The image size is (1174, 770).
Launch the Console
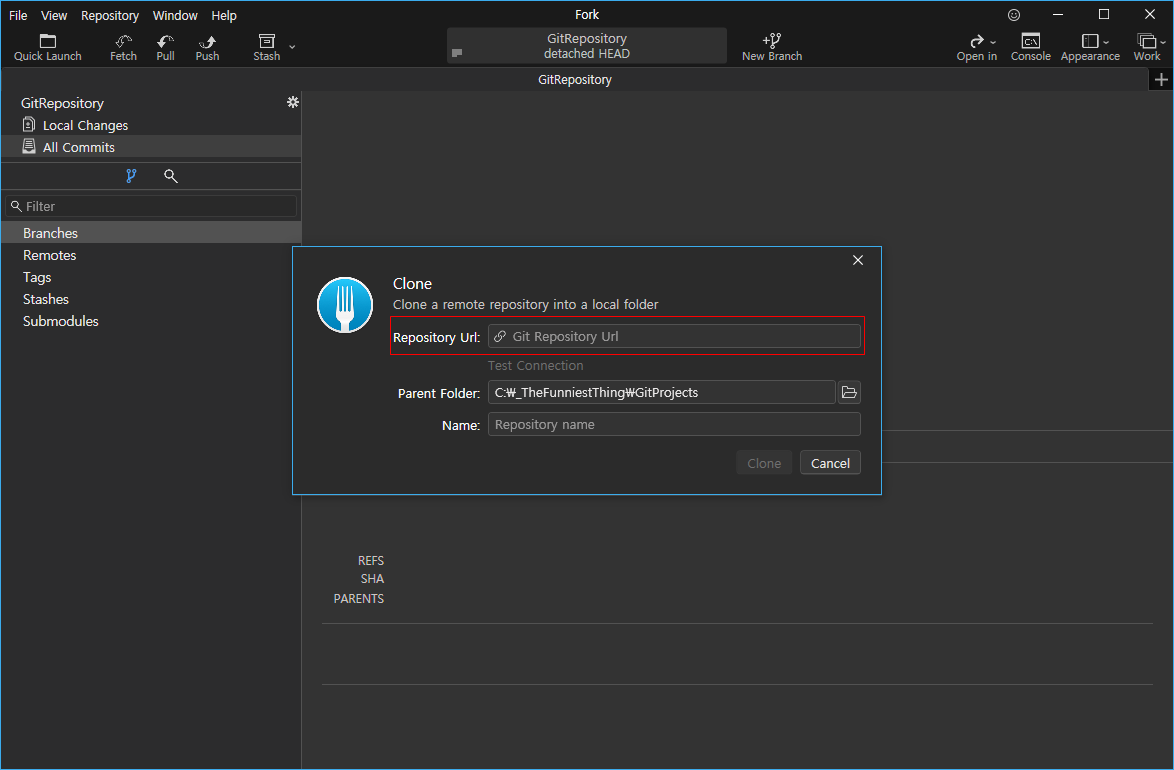[x=1030, y=47]
